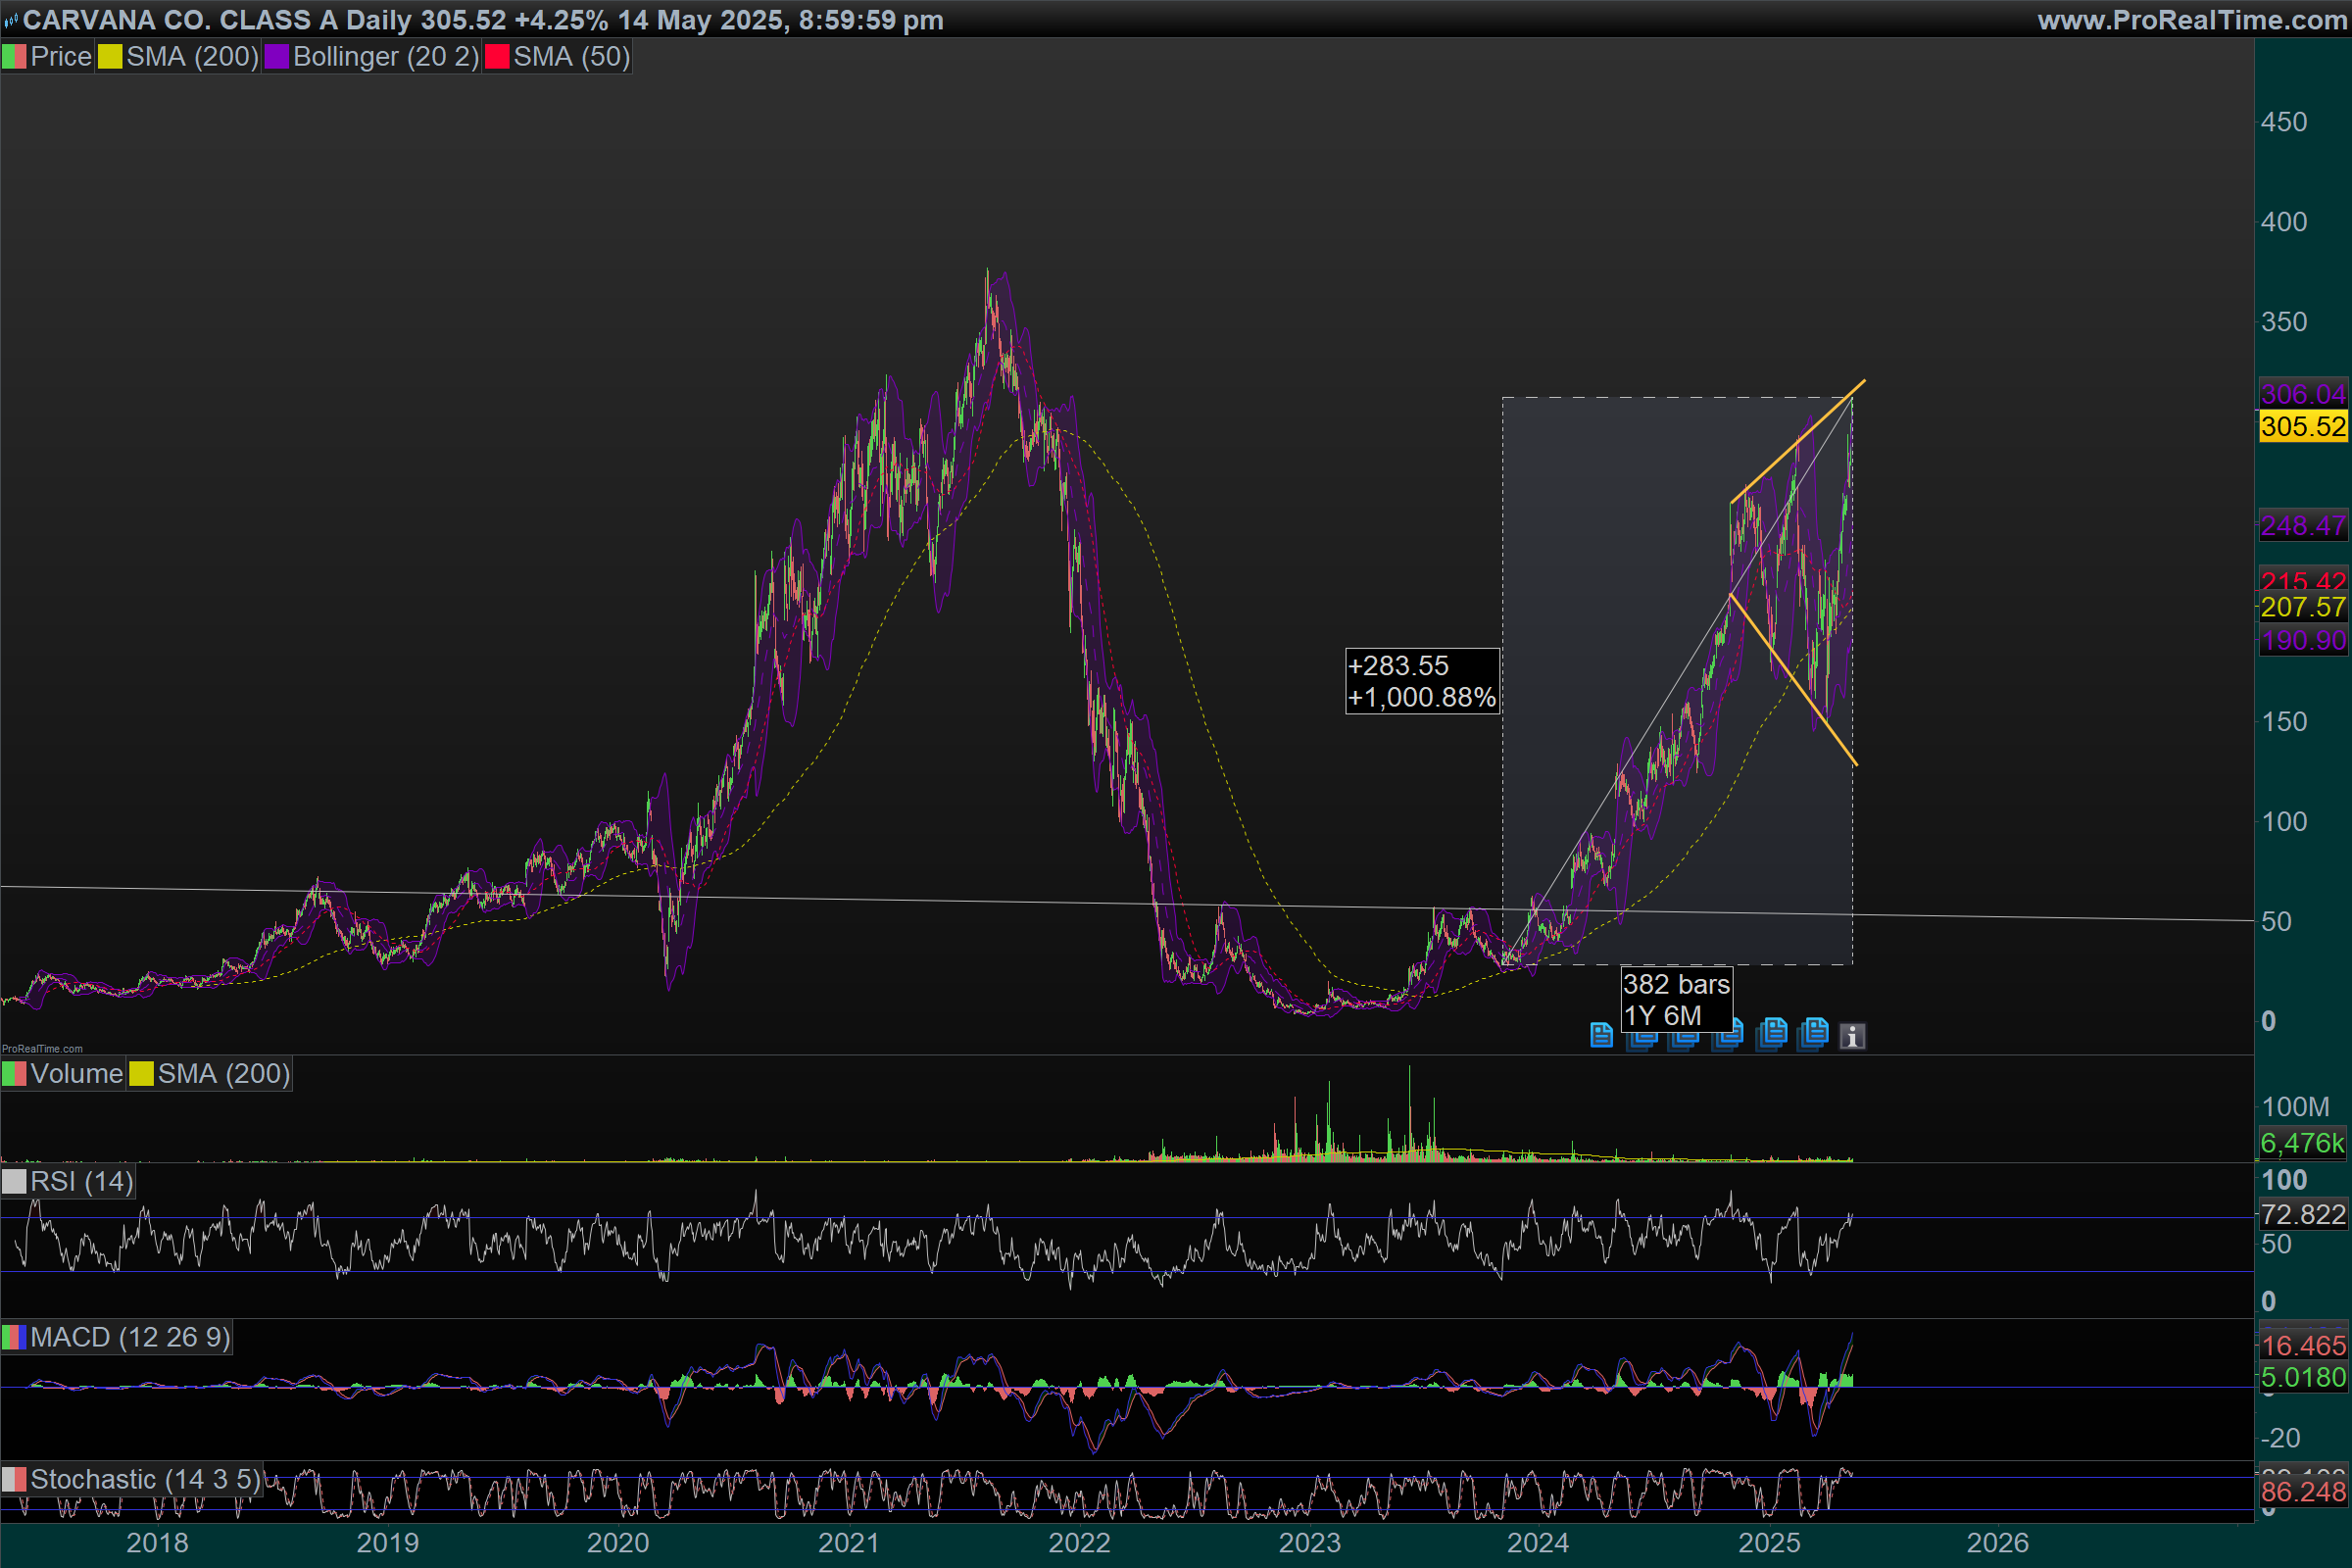Click the single-page news icon below the chart
2352x1568 pixels.
tap(1600, 1035)
